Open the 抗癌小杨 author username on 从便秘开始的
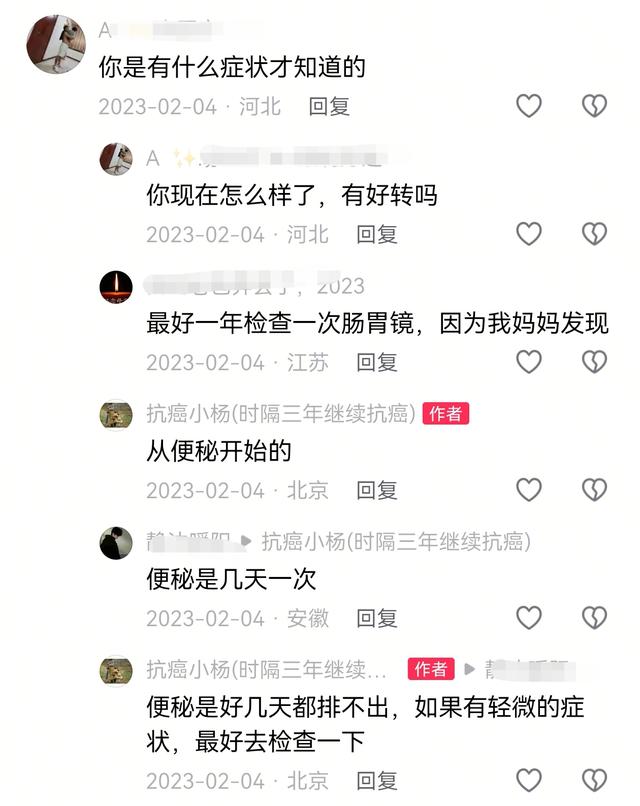This screenshot has width=640, height=806. click(x=281, y=414)
